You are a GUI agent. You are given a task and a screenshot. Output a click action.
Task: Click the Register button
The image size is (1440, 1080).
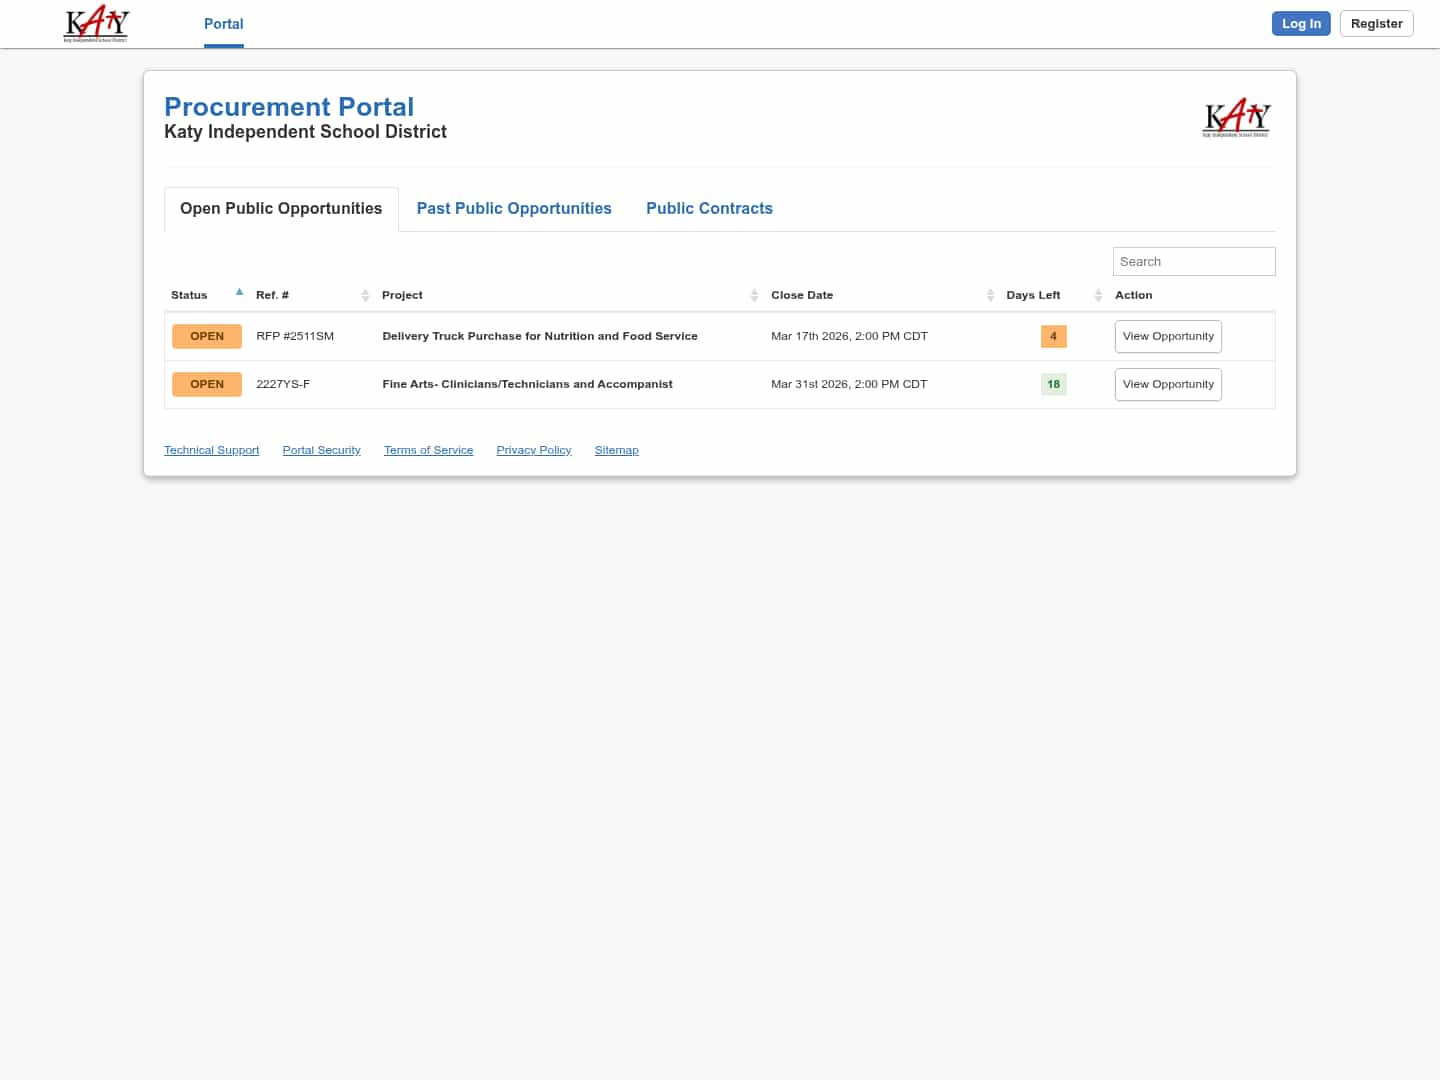tap(1376, 23)
